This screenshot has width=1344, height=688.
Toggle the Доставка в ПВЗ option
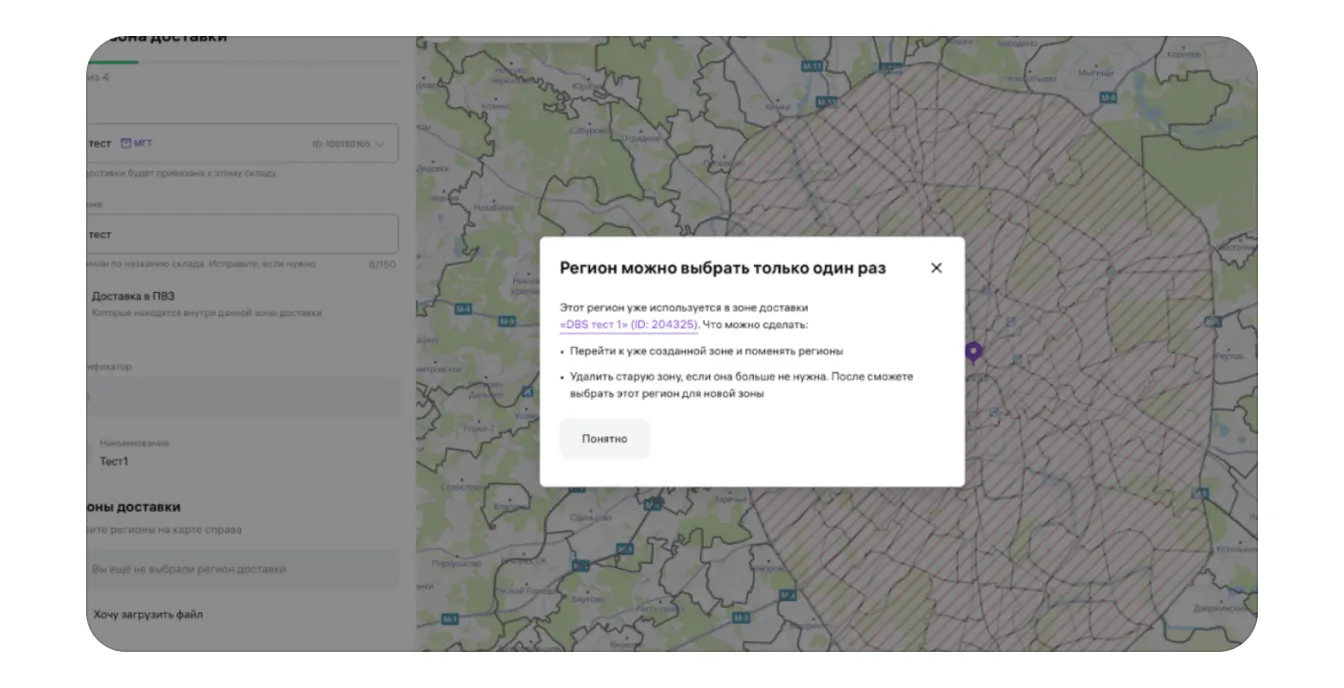133,296
